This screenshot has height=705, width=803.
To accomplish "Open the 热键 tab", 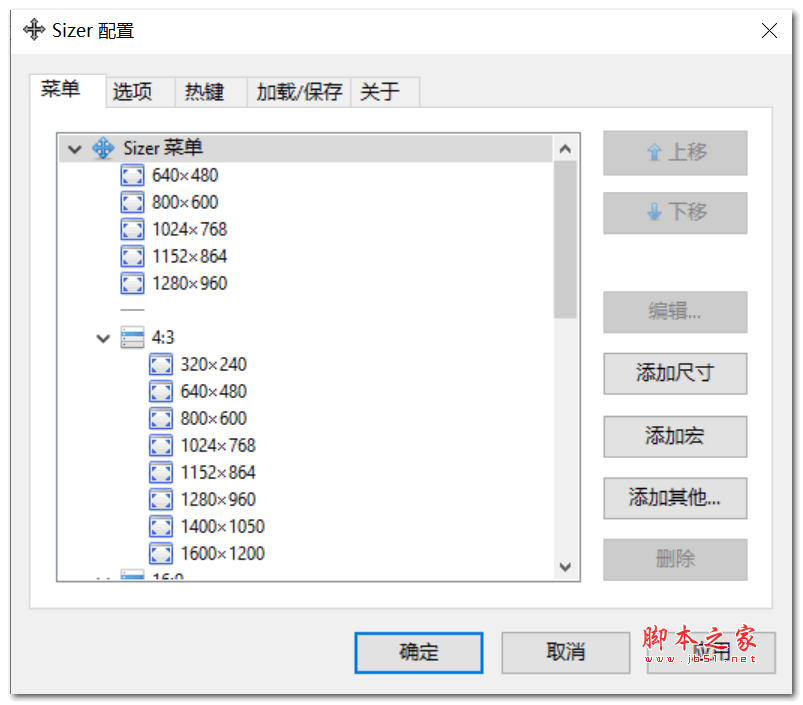I will 204,91.
